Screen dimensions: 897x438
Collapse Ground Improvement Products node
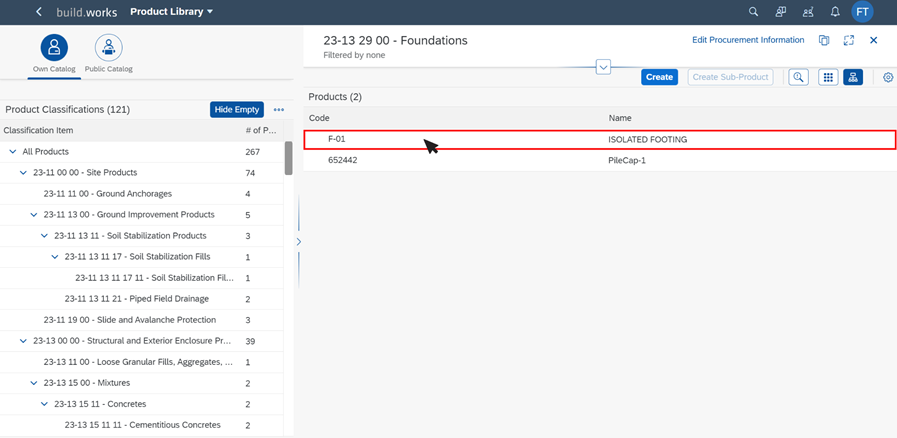pos(34,214)
